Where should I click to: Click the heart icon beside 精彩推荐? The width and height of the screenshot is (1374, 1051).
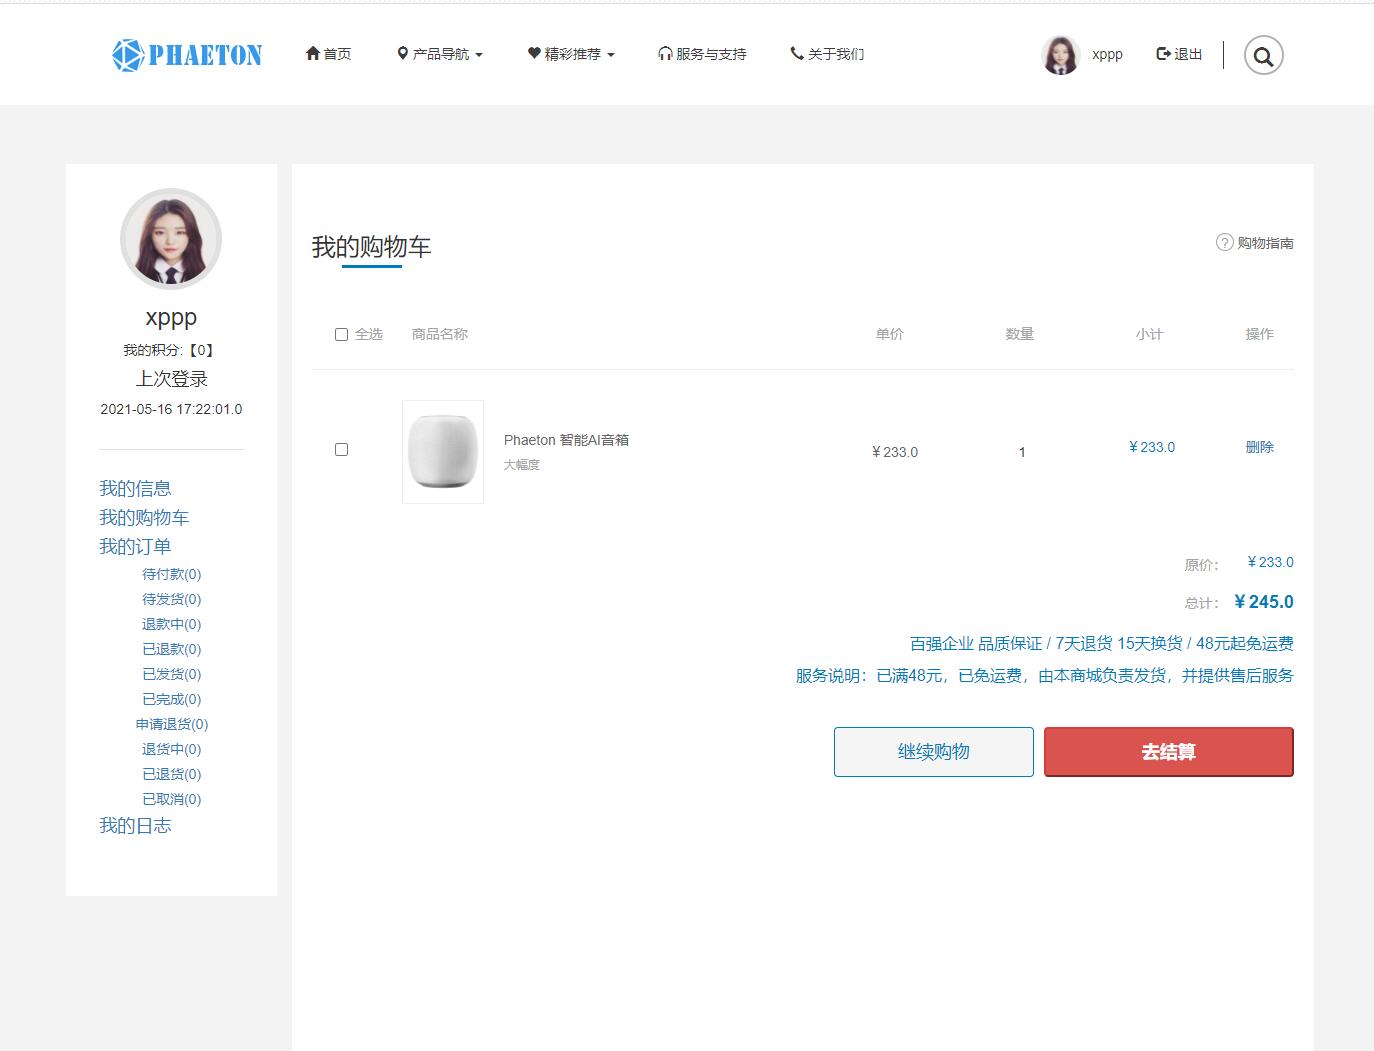point(532,53)
